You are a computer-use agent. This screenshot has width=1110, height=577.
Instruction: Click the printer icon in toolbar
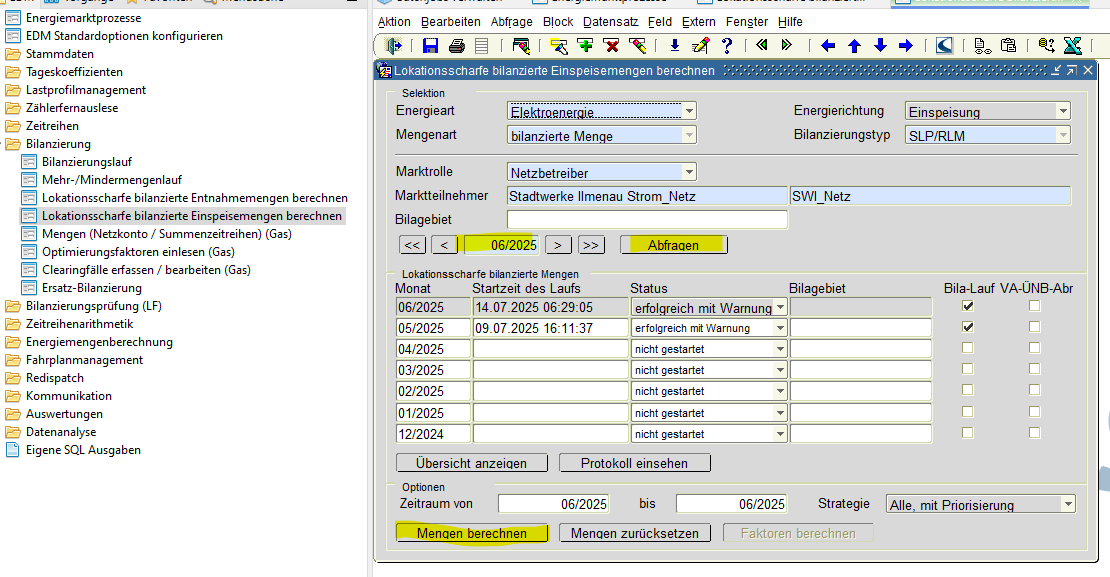click(457, 45)
